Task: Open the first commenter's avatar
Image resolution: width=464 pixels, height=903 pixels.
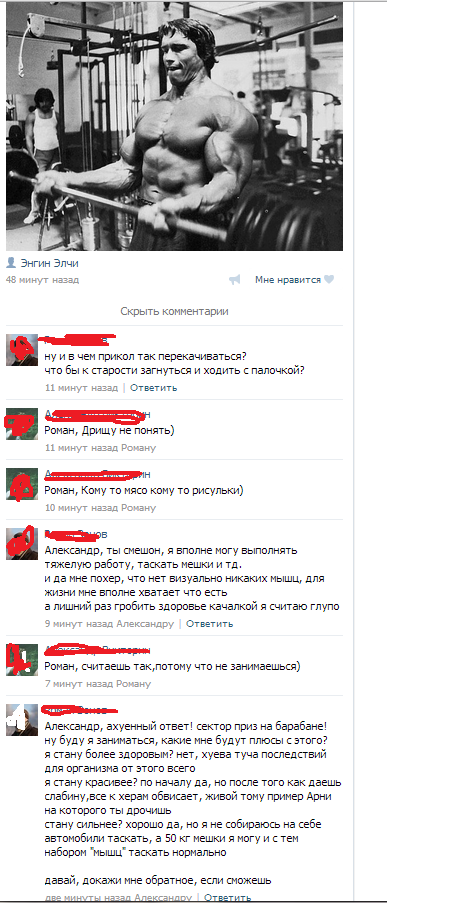Action: pyautogui.click(x=22, y=350)
